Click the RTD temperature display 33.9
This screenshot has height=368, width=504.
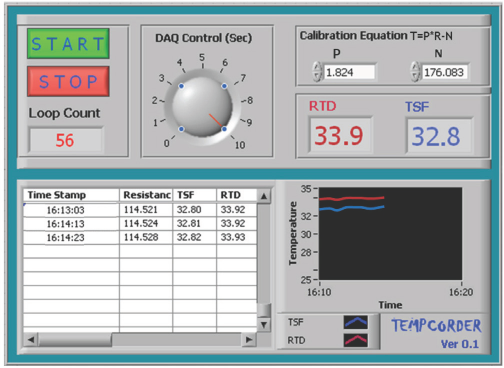point(339,135)
